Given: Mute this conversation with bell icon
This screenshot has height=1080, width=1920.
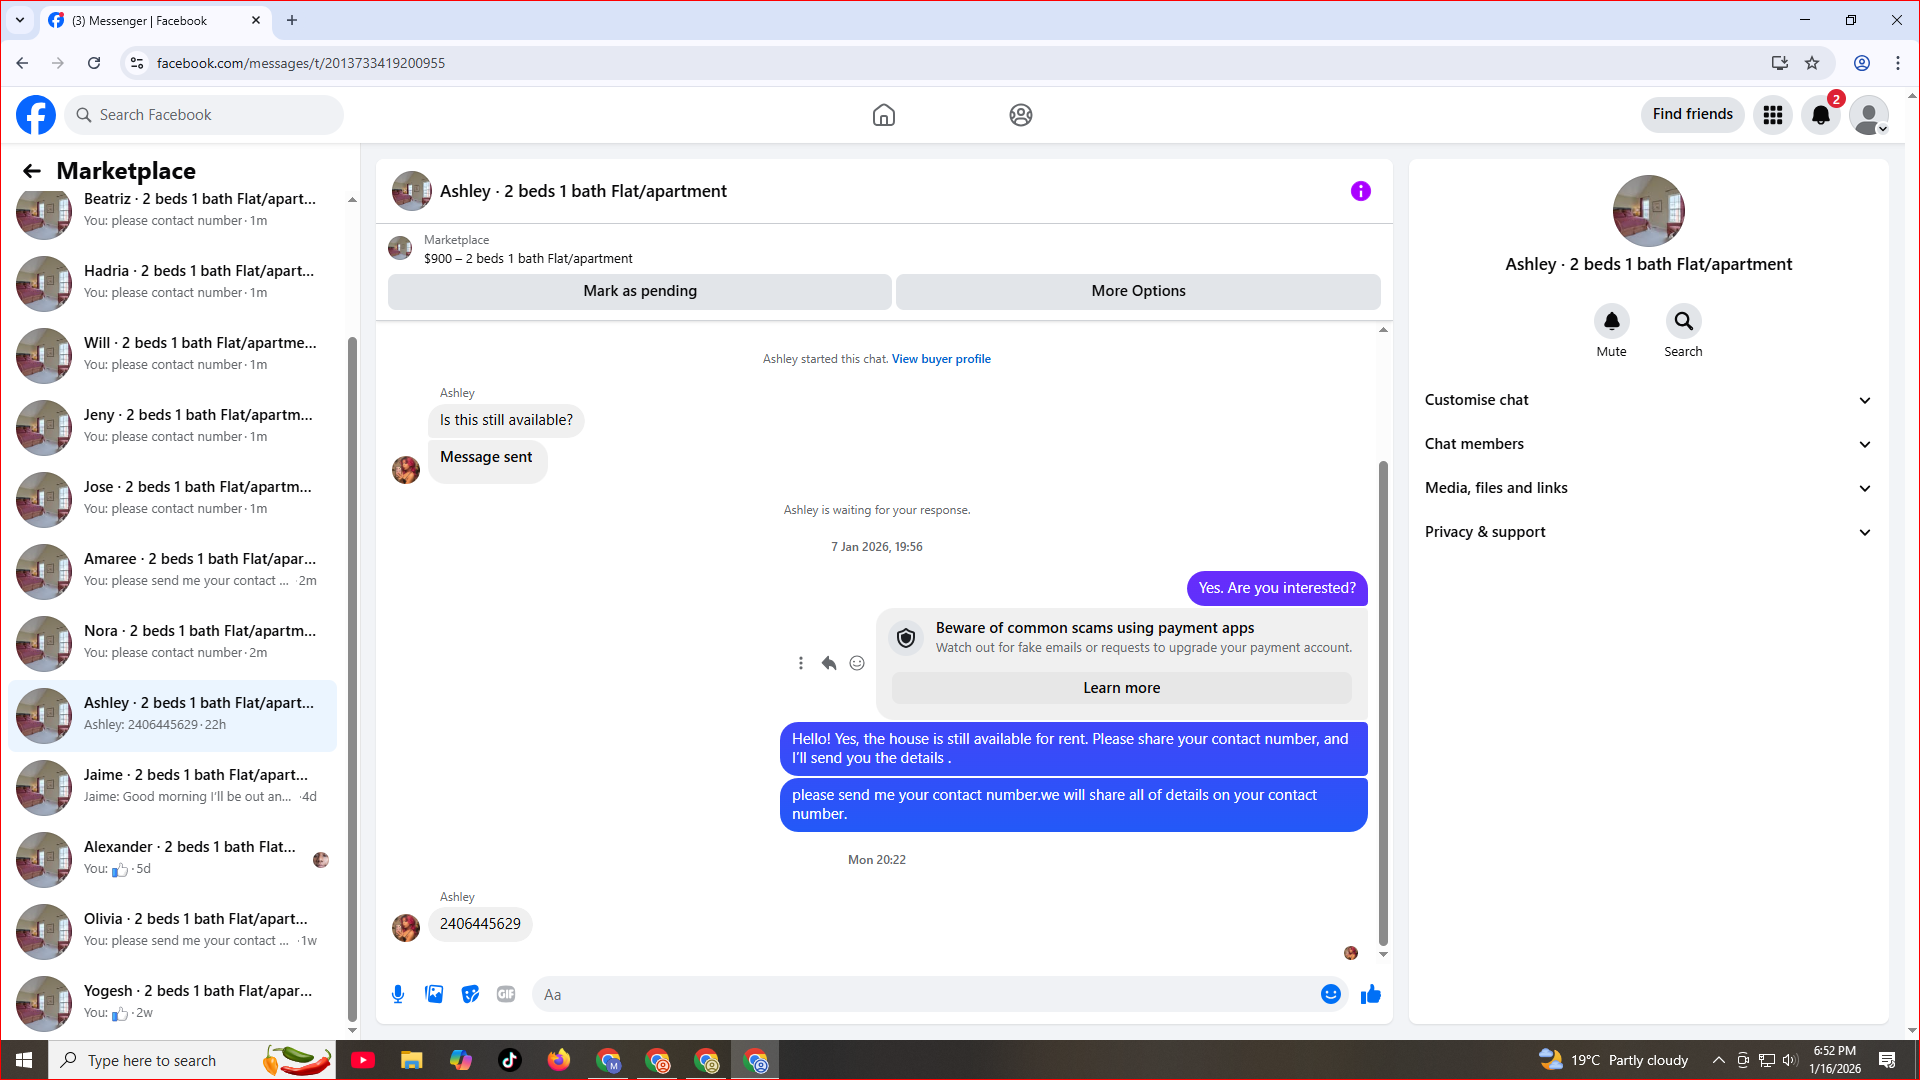Looking at the screenshot, I should tap(1611, 322).
